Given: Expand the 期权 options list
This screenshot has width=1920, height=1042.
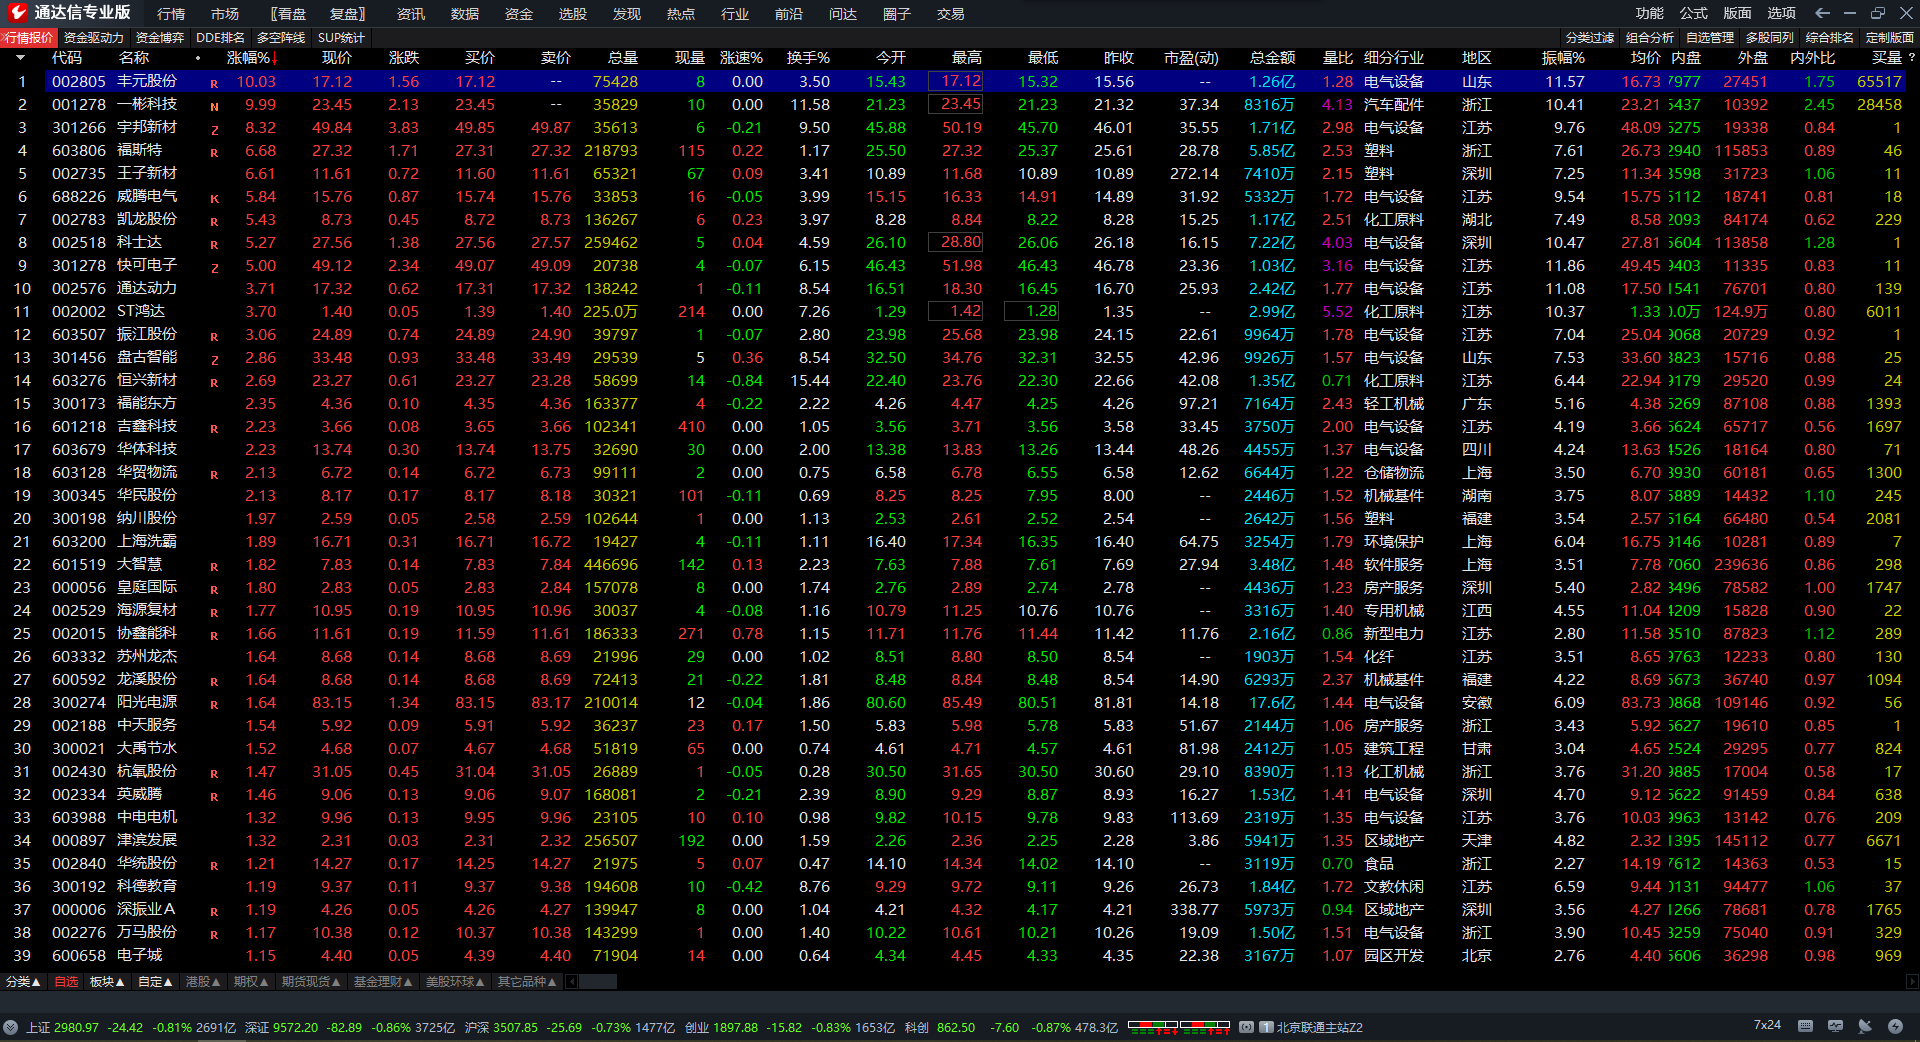Looking at the screenshot, I should 251,982.
